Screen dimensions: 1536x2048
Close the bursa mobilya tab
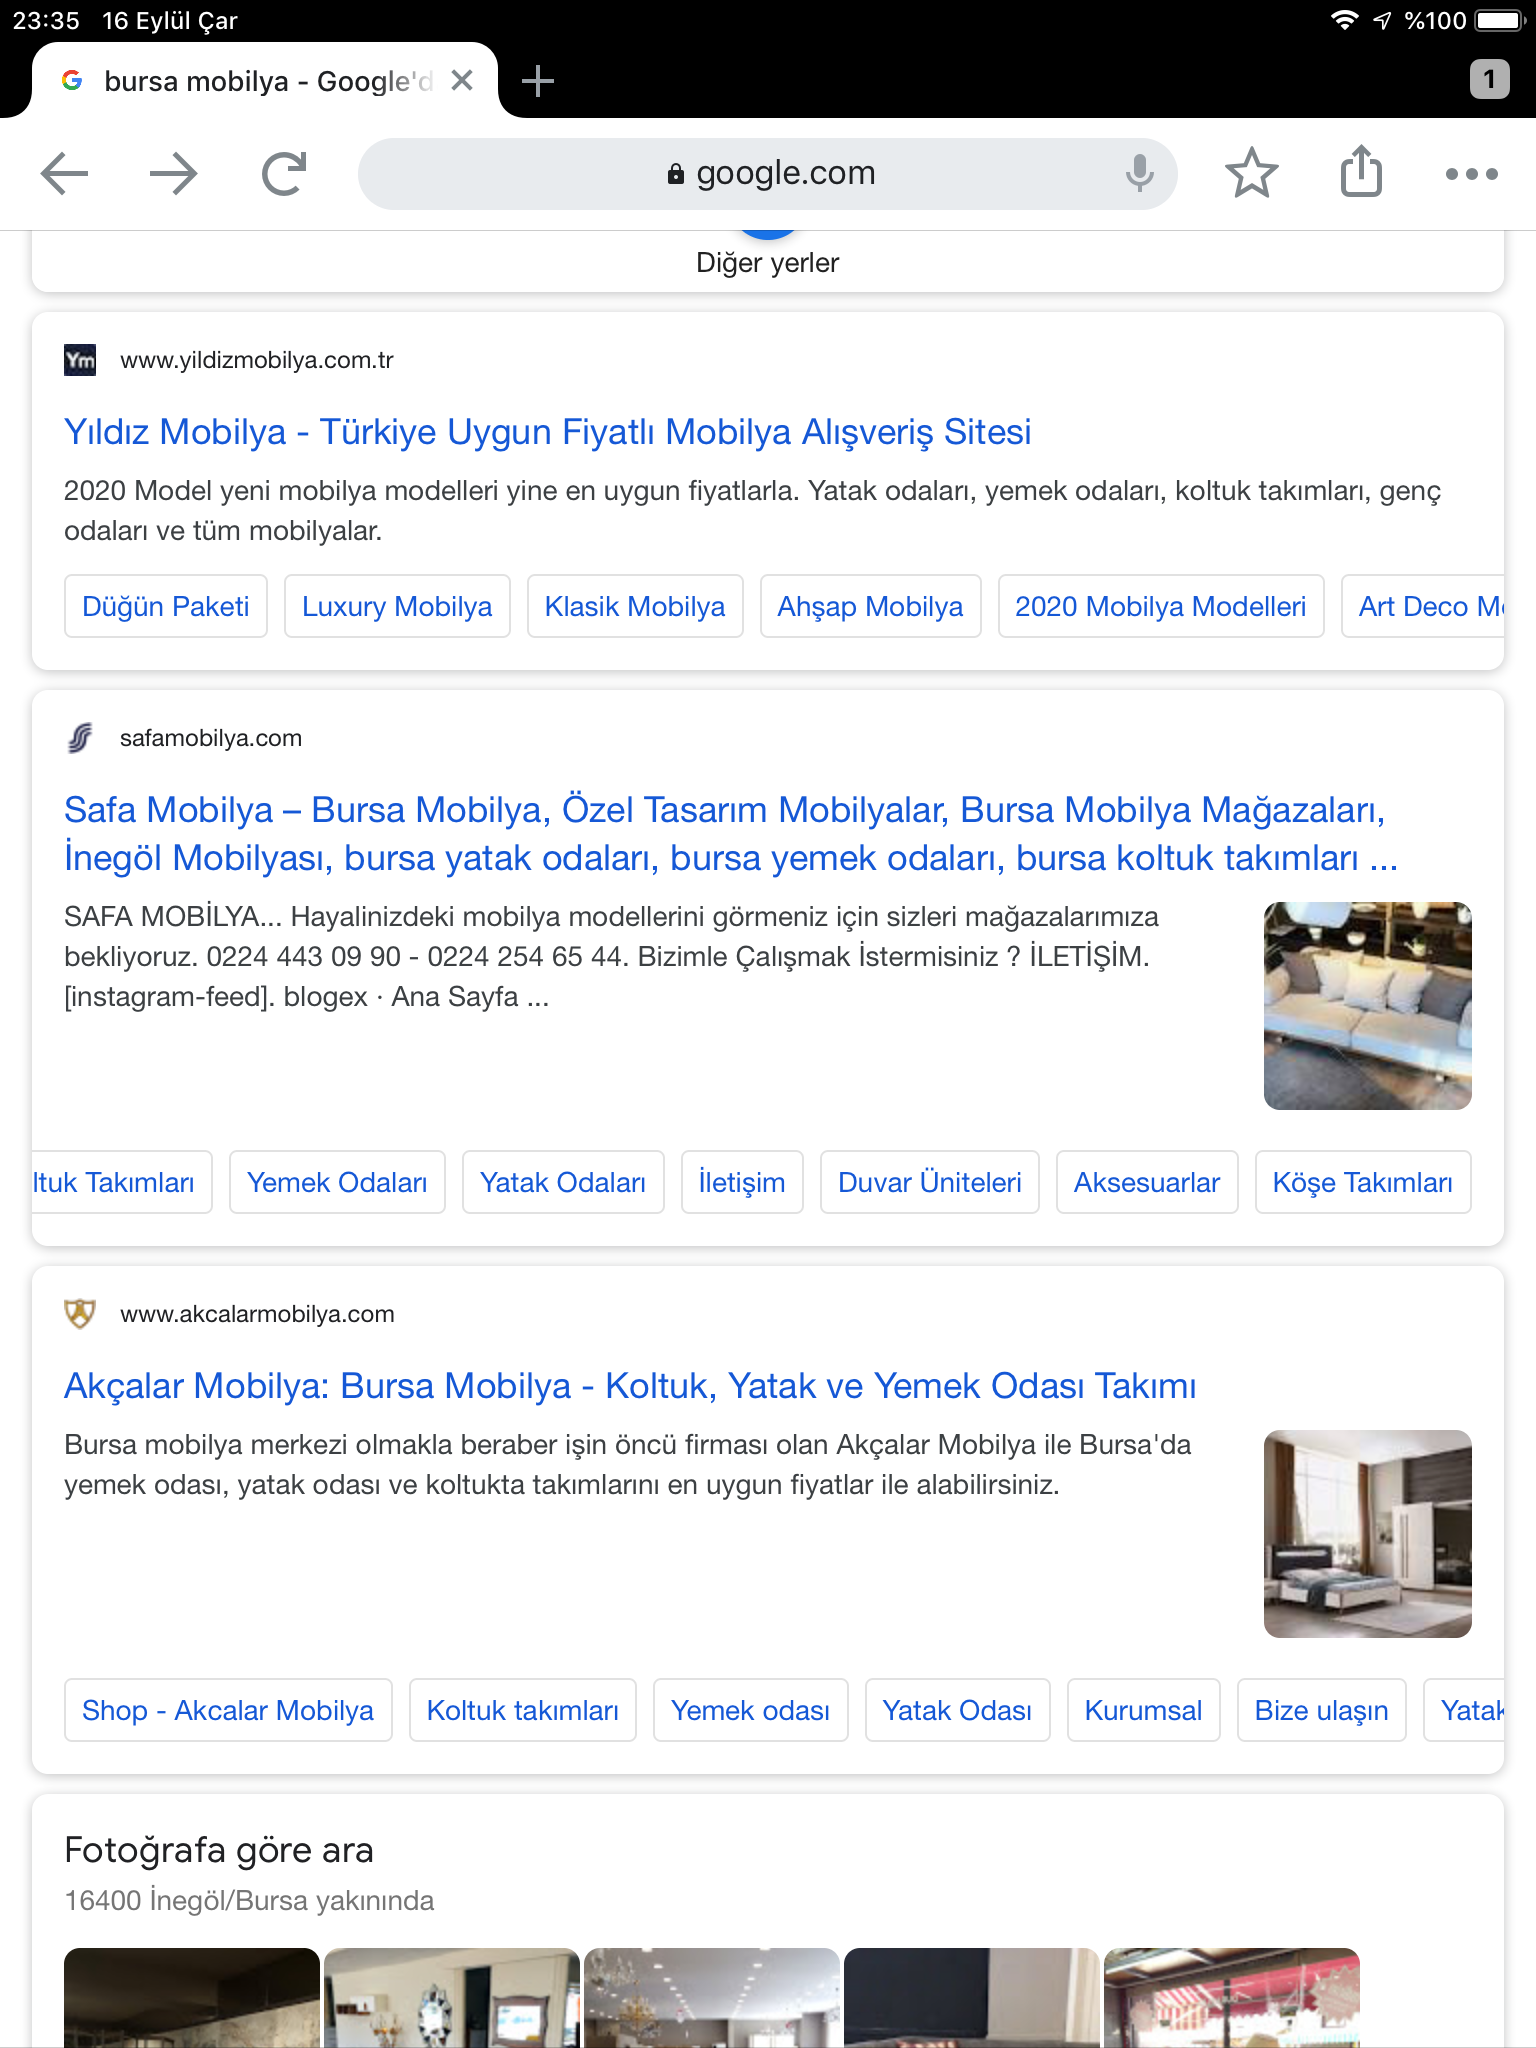pyautogui.click(x=461, y=80)
